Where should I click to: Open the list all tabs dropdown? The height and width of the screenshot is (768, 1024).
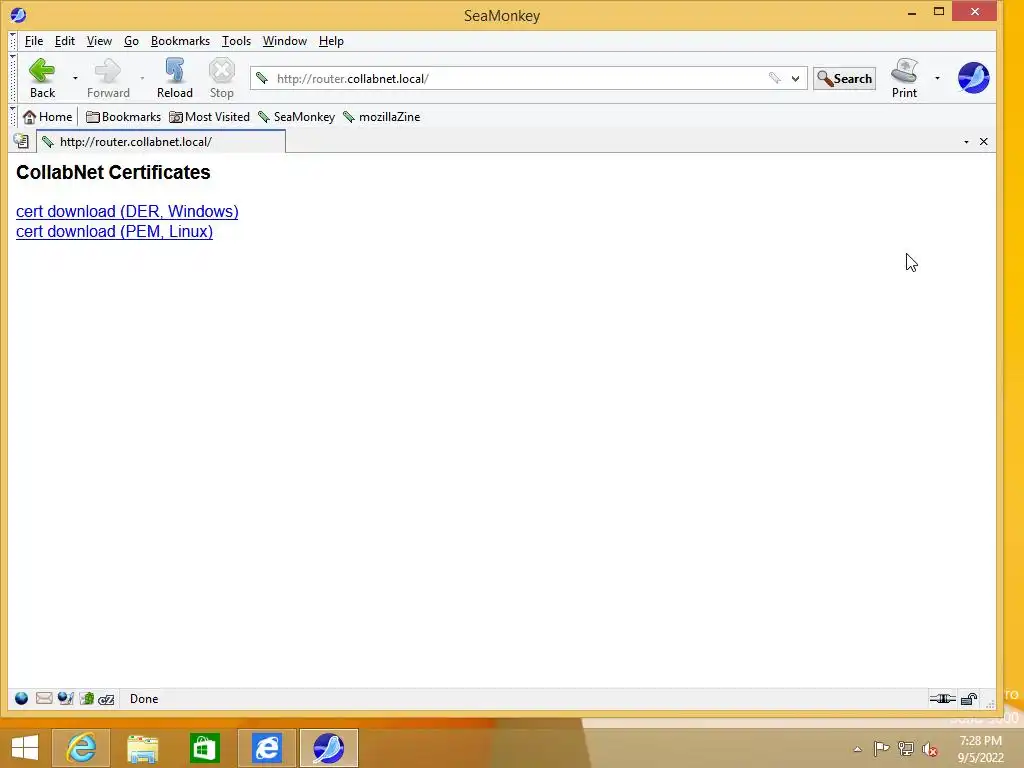[967, 142]
